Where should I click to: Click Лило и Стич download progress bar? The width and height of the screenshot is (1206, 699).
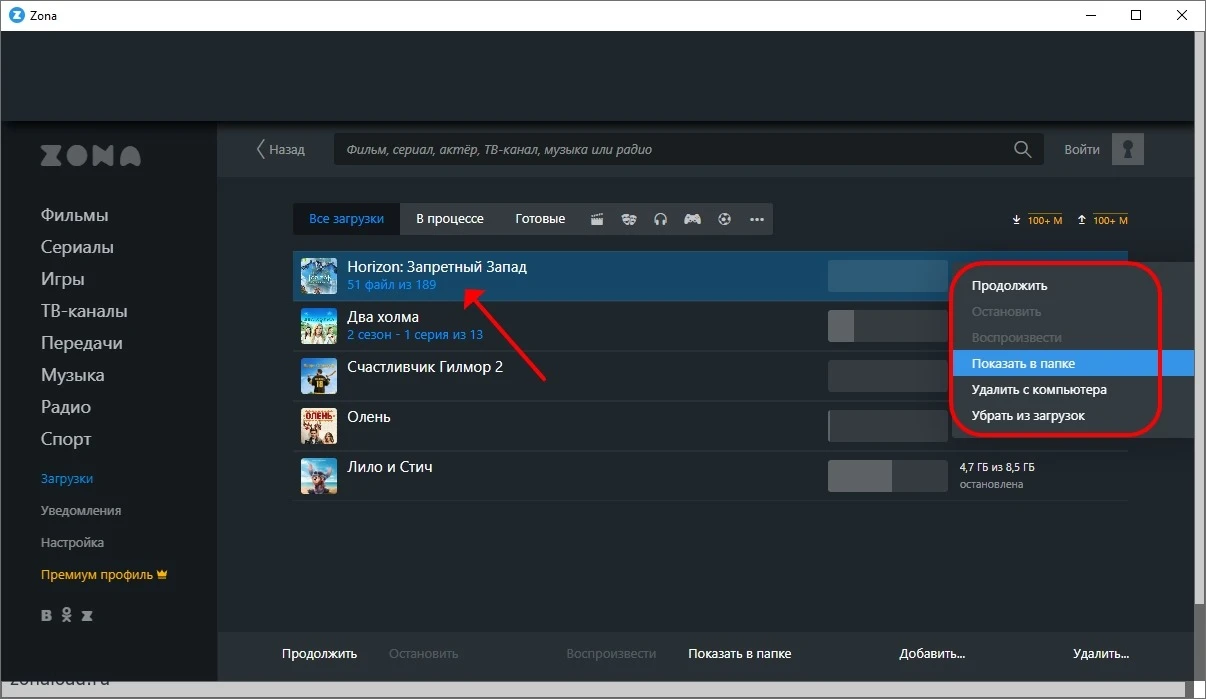pos(888,476)
